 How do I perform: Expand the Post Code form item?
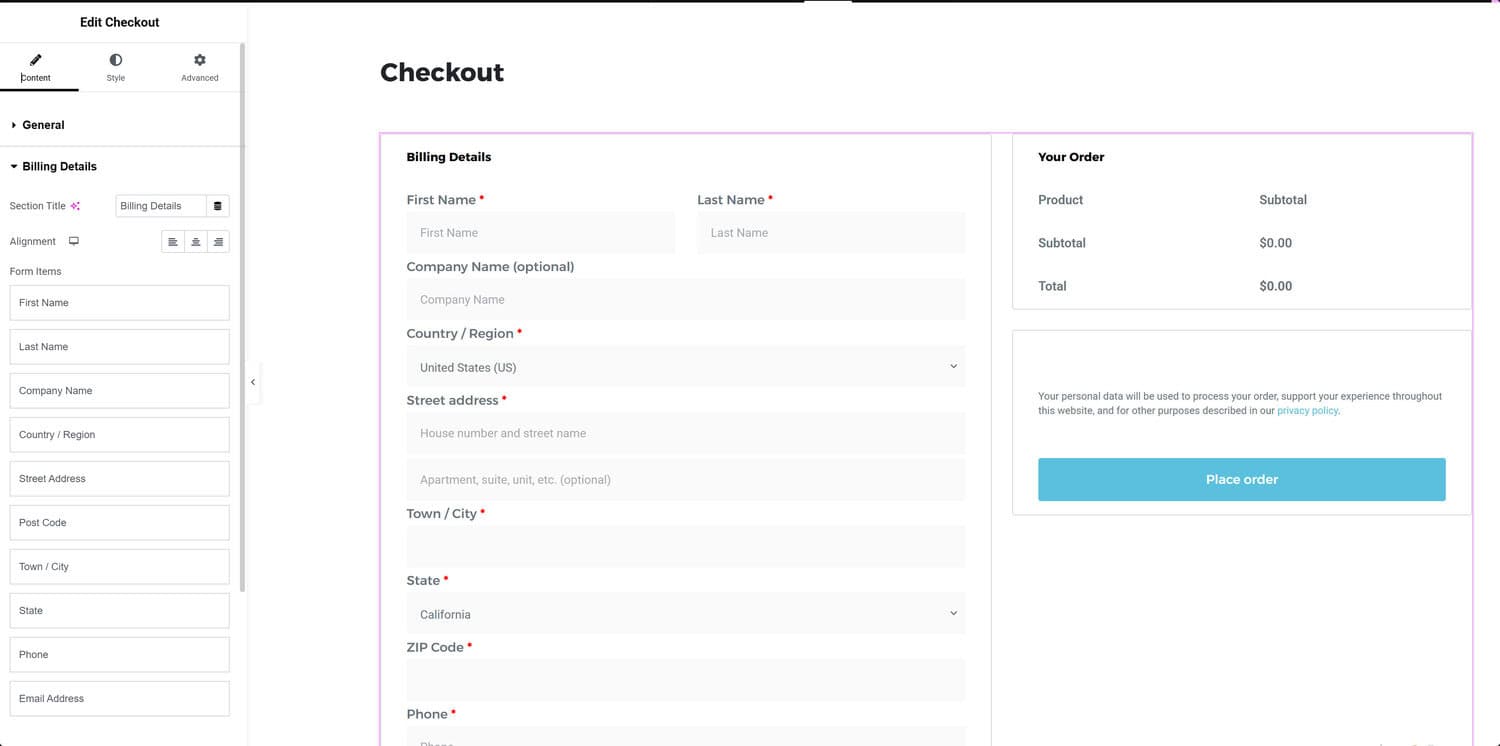click(119, 523)
